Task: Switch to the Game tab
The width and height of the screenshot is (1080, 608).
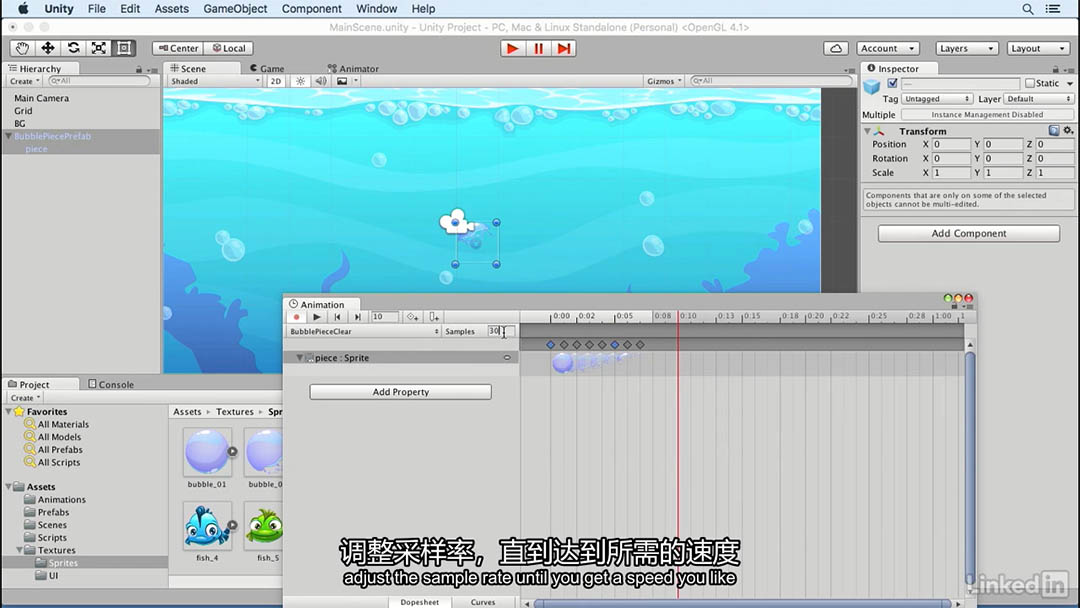Action: [267, 69]
